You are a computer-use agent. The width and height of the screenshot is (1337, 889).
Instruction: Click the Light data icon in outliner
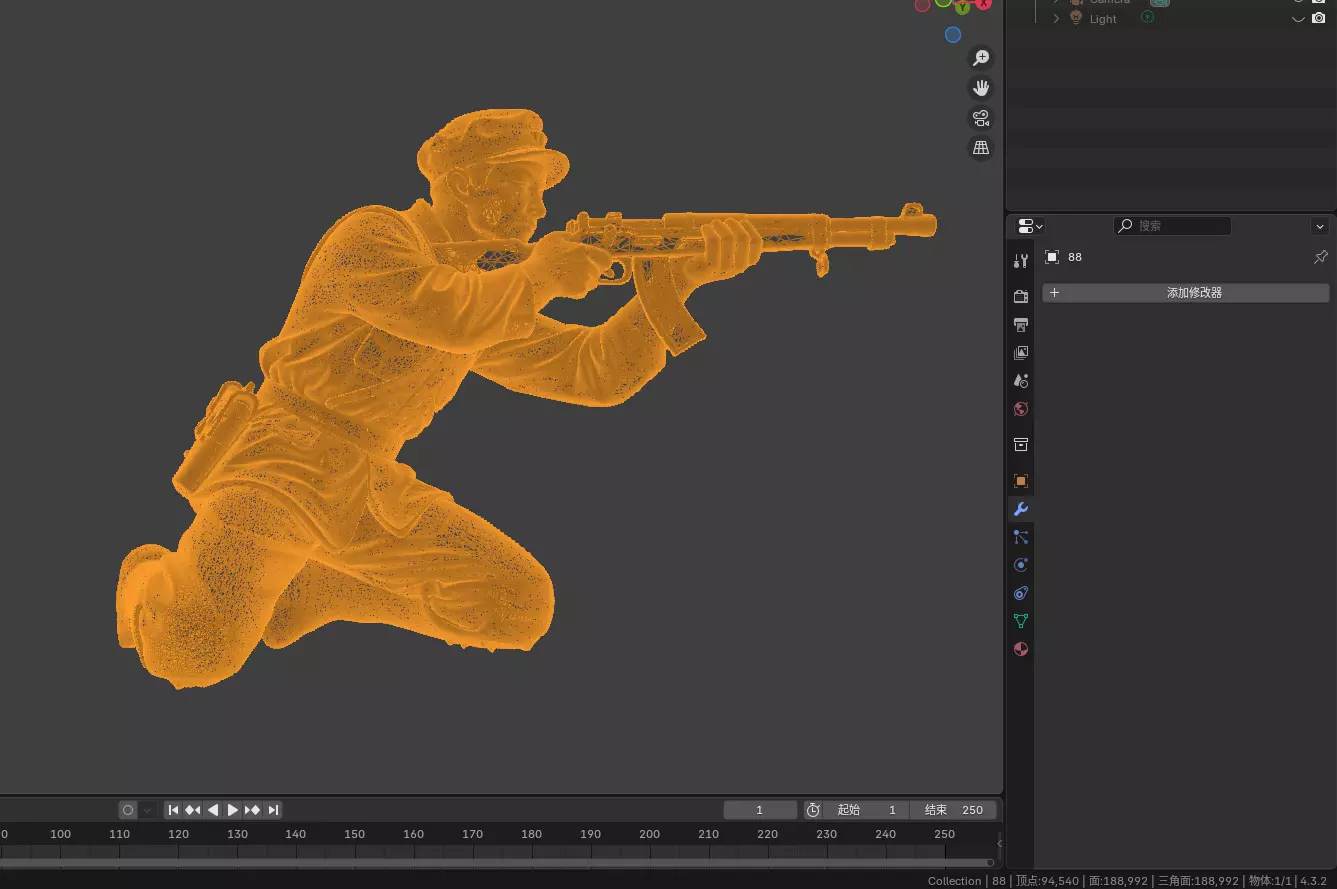1148,17
